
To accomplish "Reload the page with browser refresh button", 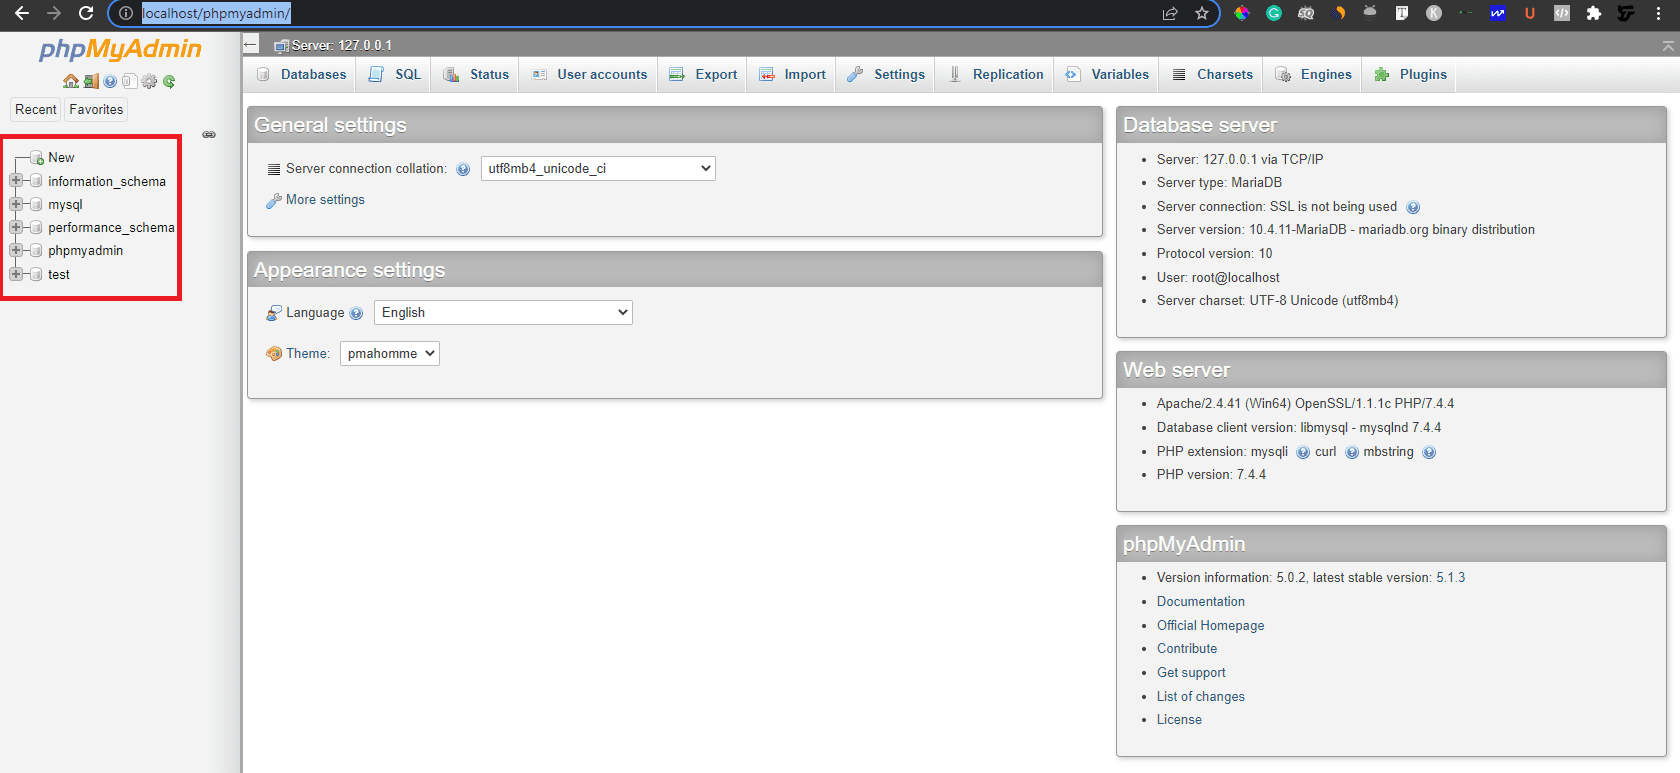I will pyautogui.click(x=86, y=13).
